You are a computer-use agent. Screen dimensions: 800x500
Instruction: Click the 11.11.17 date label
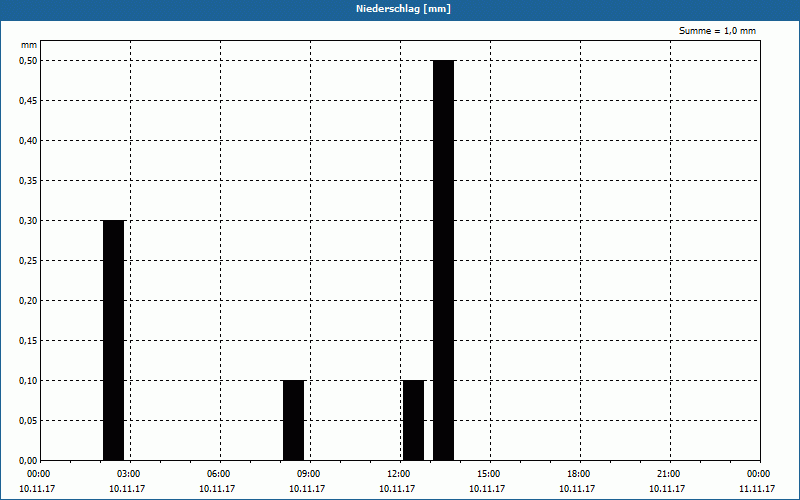pyautogui.click(x=757, y=489)
